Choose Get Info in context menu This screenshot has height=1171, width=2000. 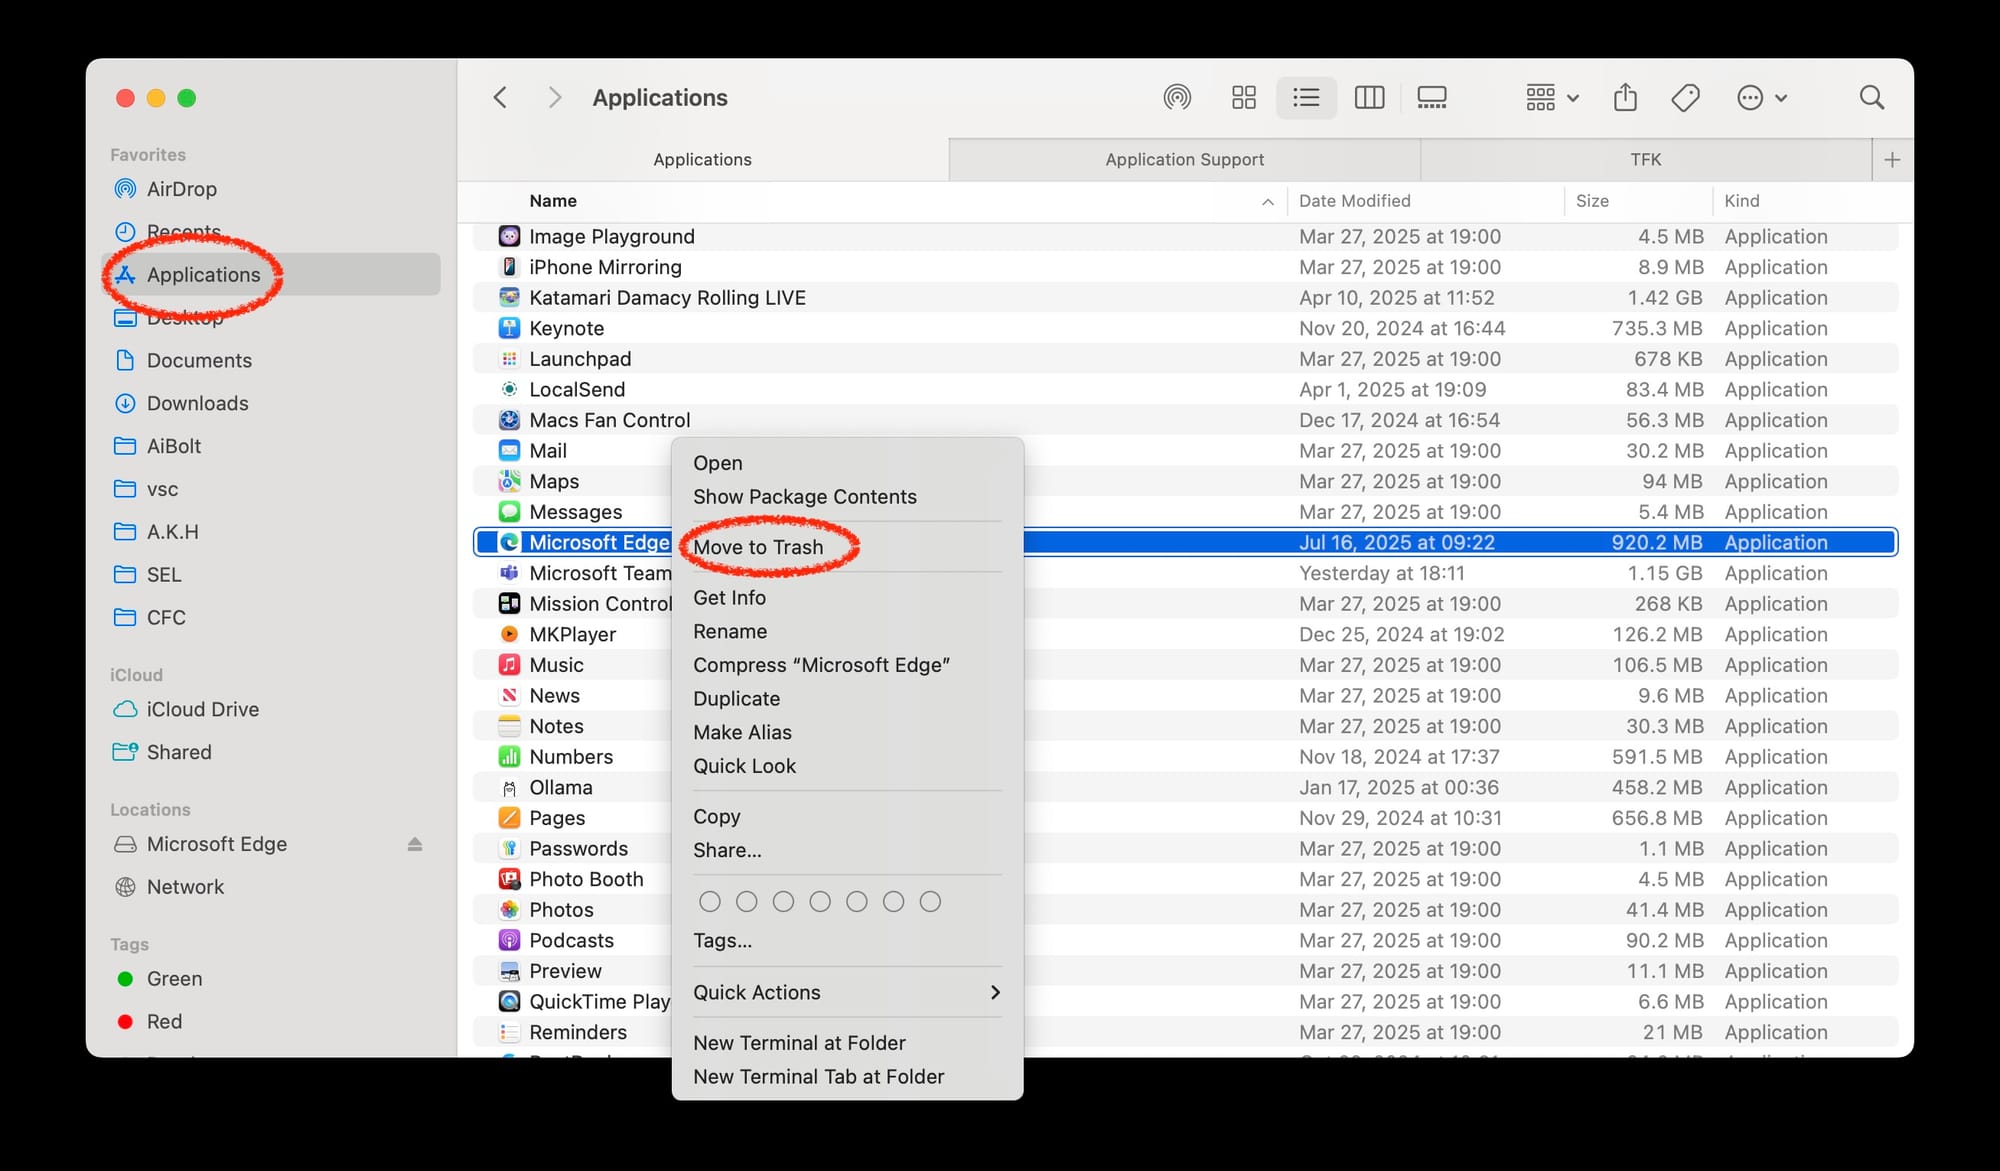[730, 598]
